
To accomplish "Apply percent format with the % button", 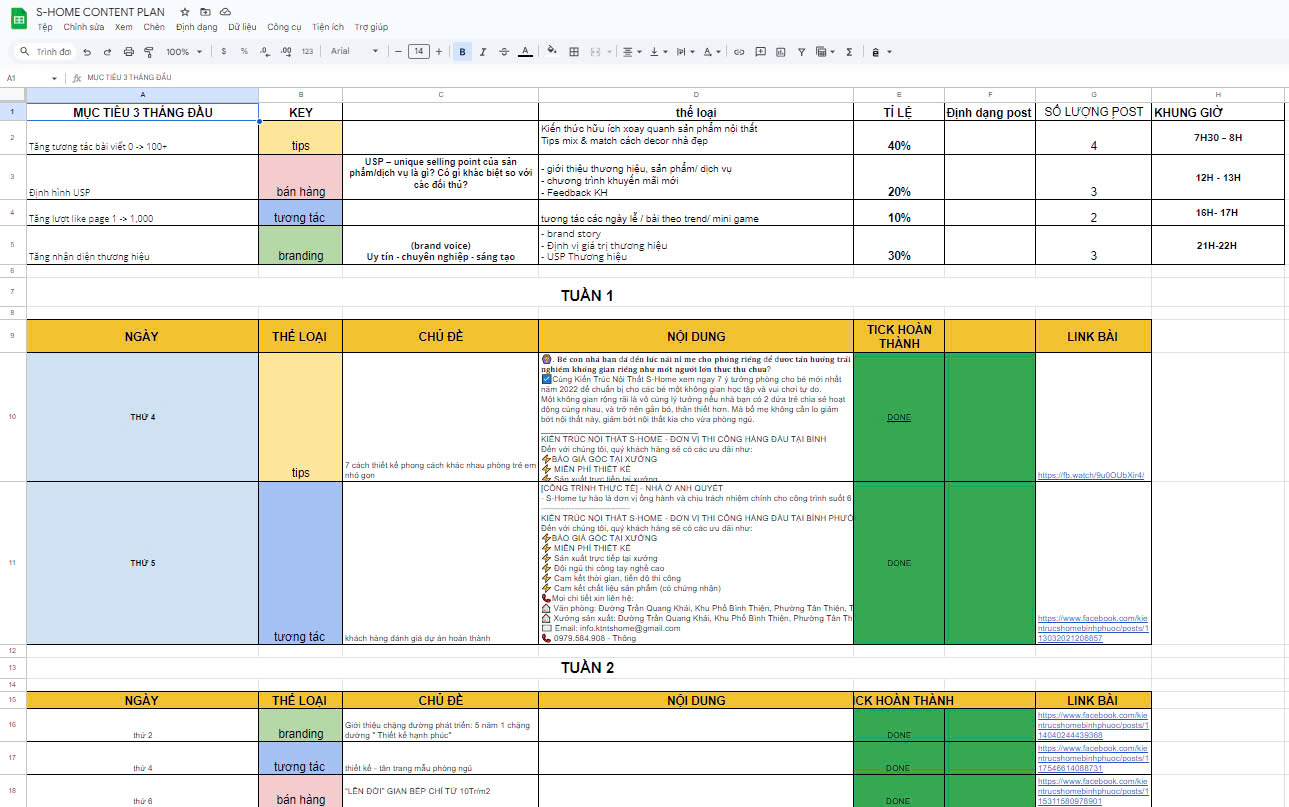I will tap(244, 51).
